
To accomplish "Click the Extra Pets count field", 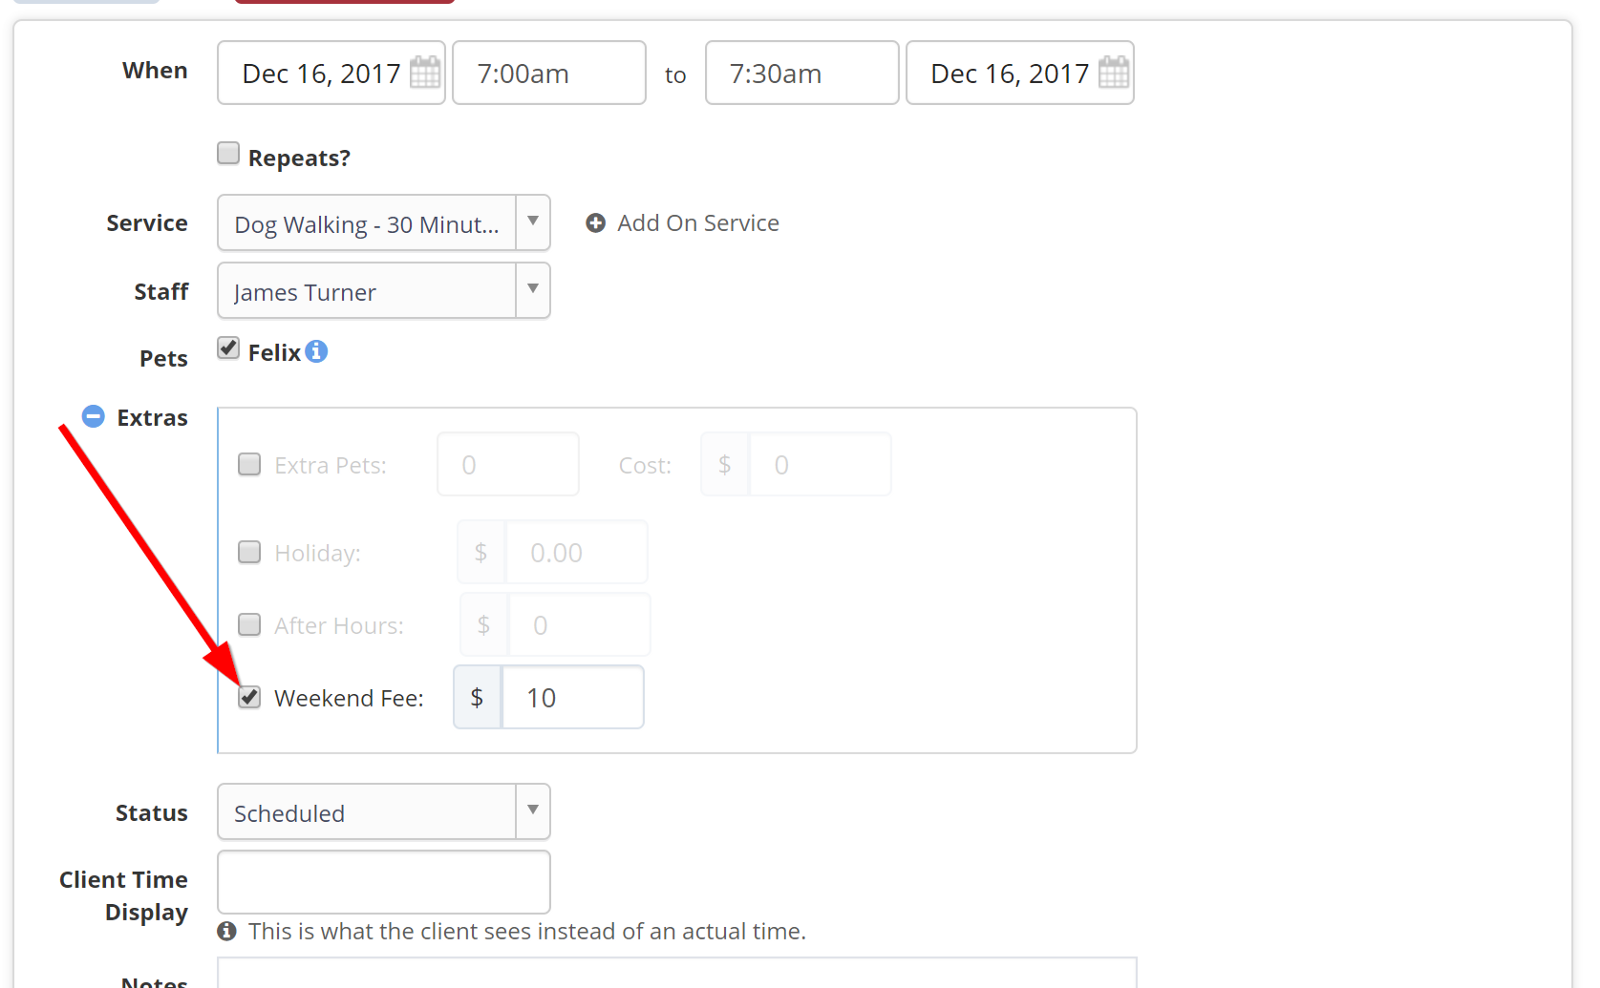I will pos(508,464).
